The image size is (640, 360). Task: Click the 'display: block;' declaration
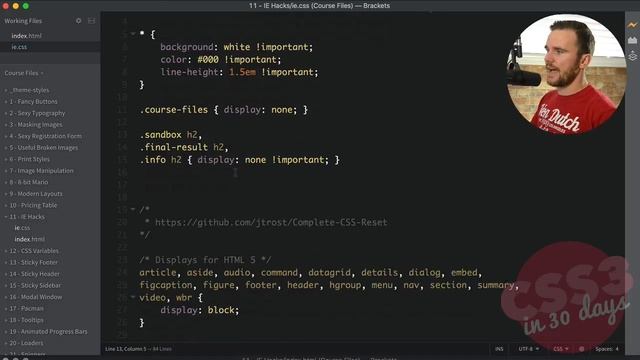point(200,310)
